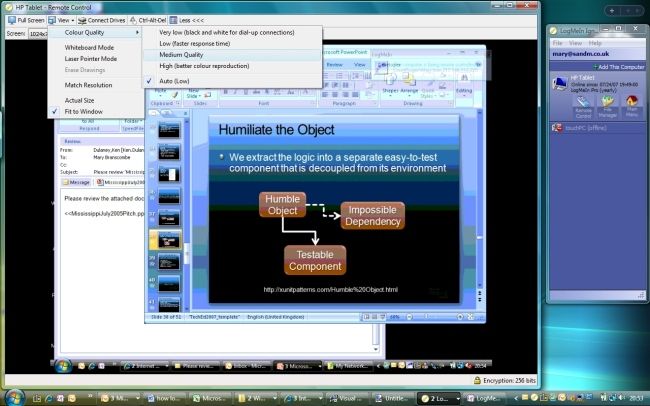Click the Full Screen toolbar button
The width and height of the screenshot is (650, 406).
tap(26, 20)
